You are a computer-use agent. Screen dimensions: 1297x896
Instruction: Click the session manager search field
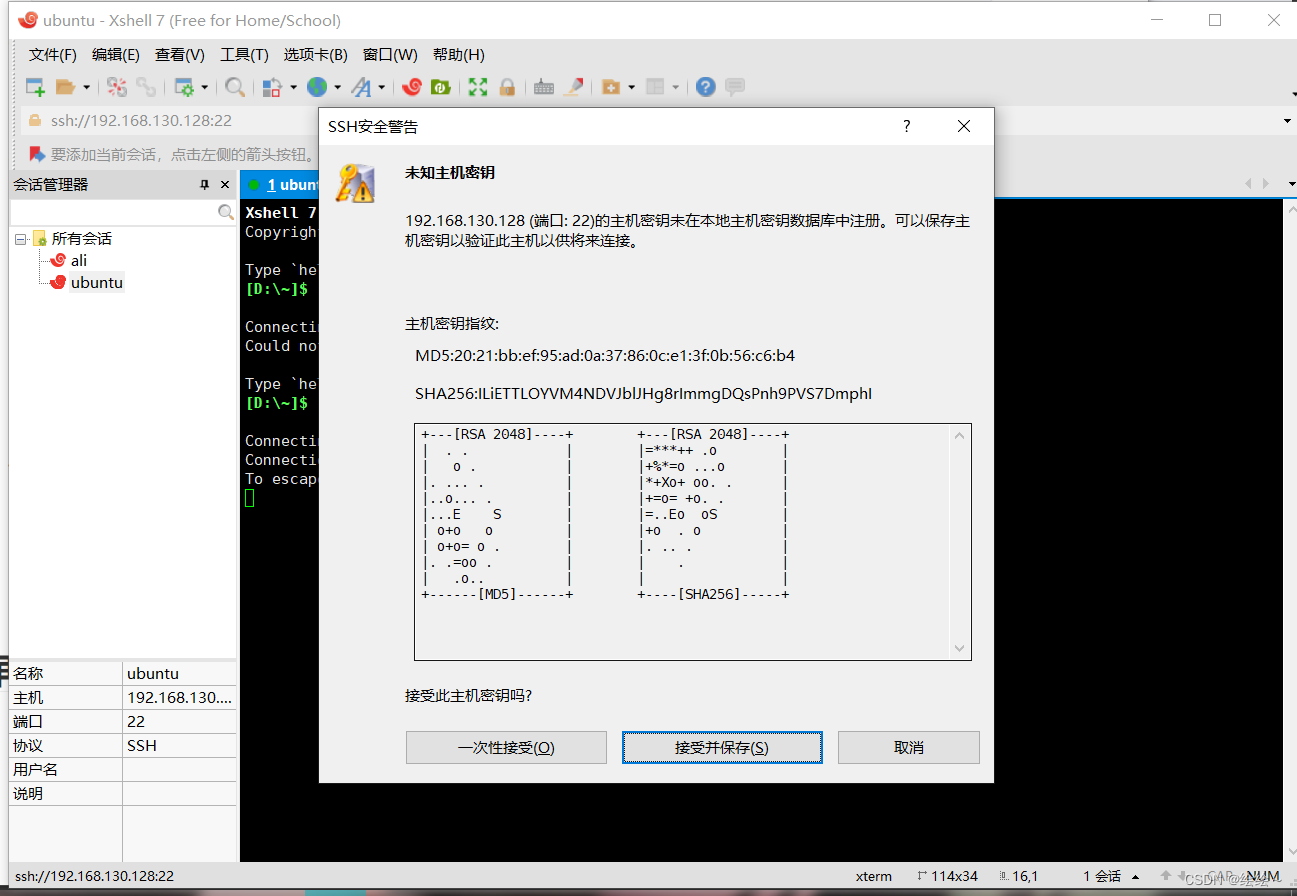(113, 212)
